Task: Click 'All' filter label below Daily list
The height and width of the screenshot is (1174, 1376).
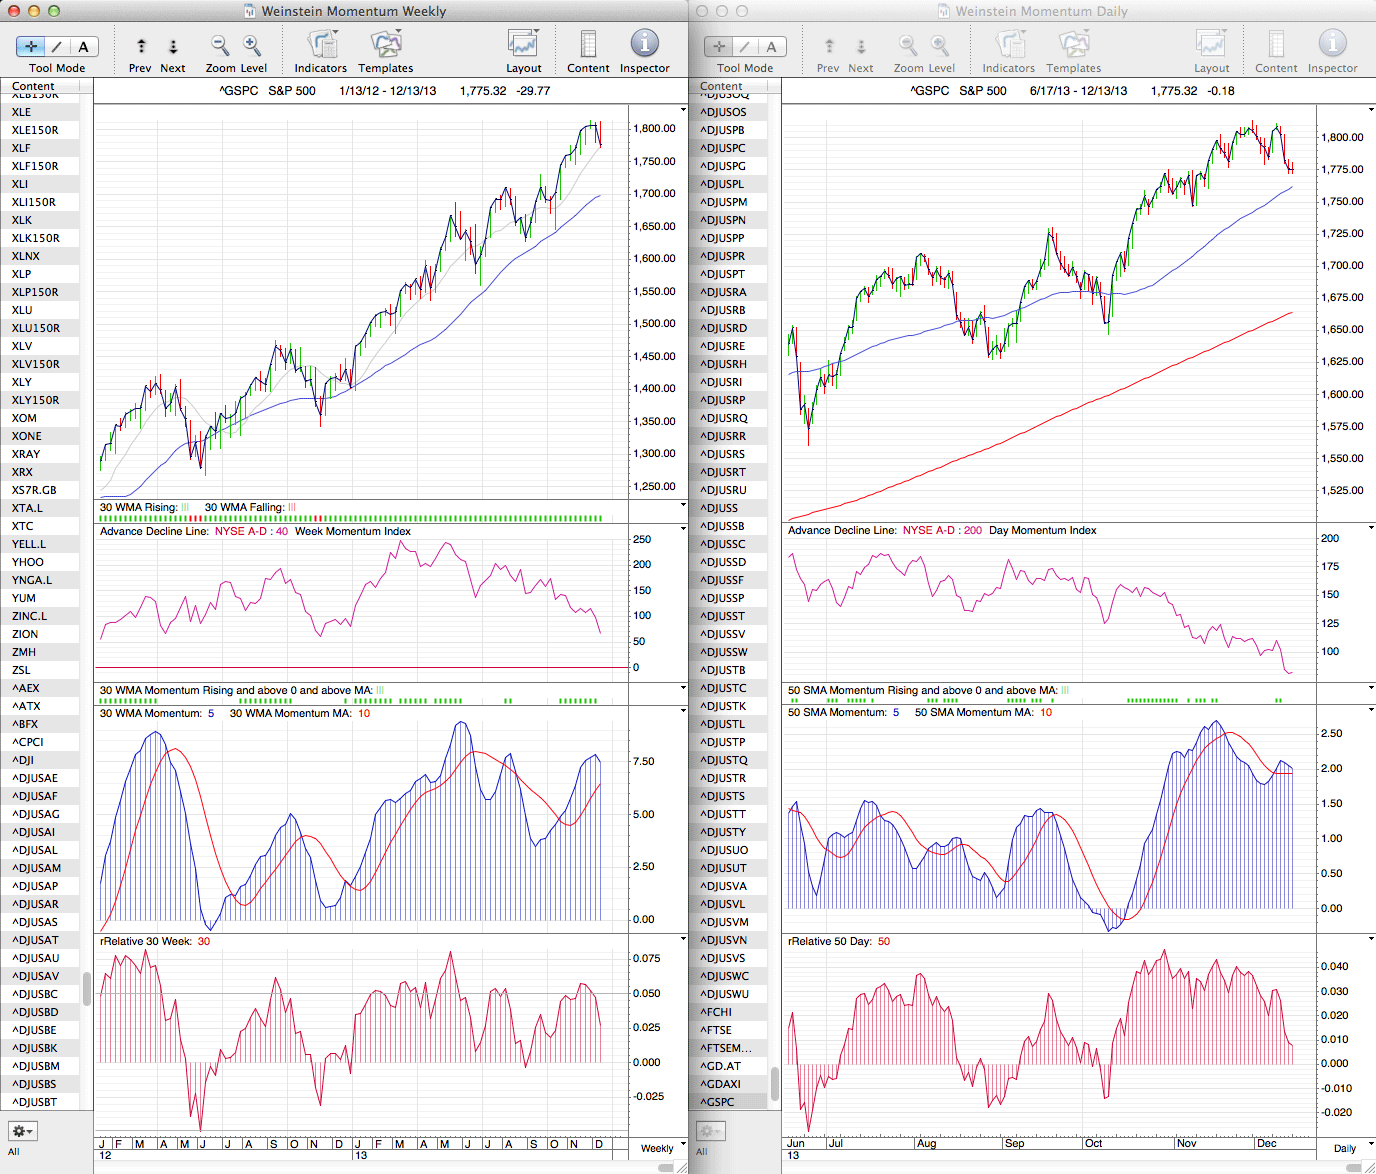Action: tap(702, 1152)
